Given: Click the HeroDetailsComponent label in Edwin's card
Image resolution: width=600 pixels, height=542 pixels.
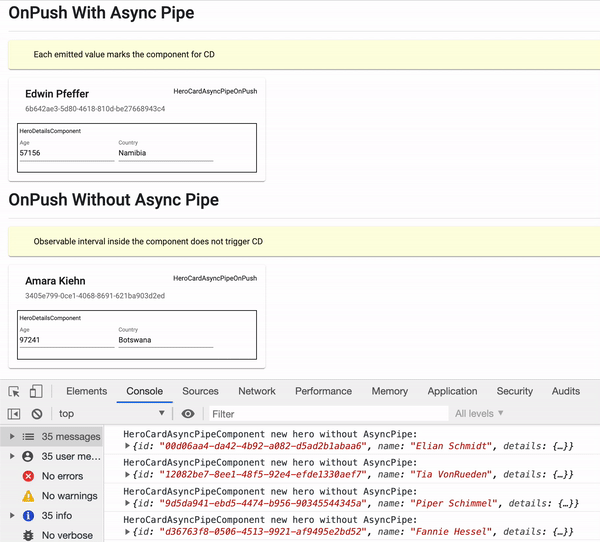Looking at the screenshot, I should (x=50, y=131).
